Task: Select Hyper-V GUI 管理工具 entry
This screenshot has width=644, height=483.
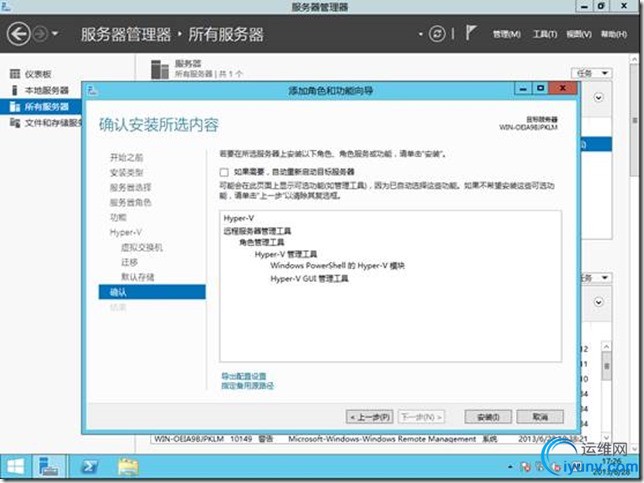Action: pos(309,278)
